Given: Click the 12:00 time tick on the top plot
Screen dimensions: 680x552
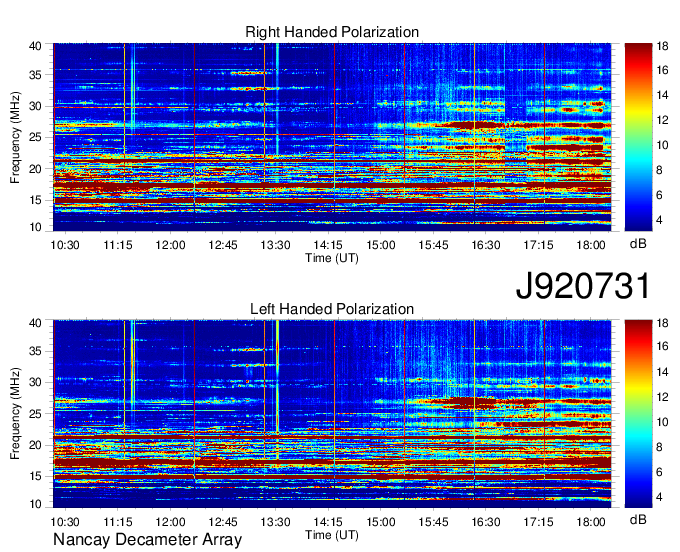Looking at the screenshot, I should point(170,245).
